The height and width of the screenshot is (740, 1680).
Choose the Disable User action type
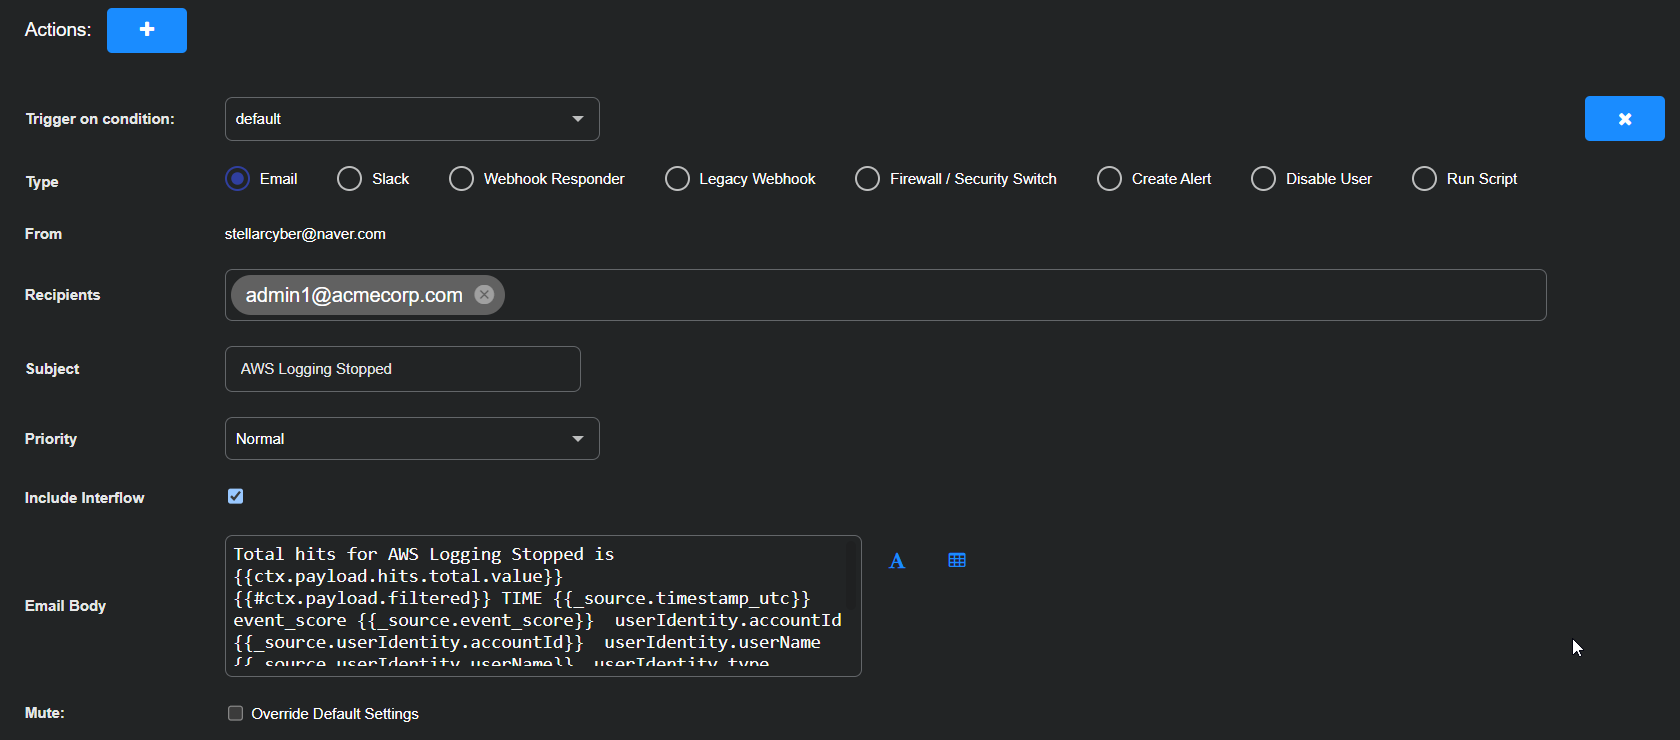[x=1263, y=179]
